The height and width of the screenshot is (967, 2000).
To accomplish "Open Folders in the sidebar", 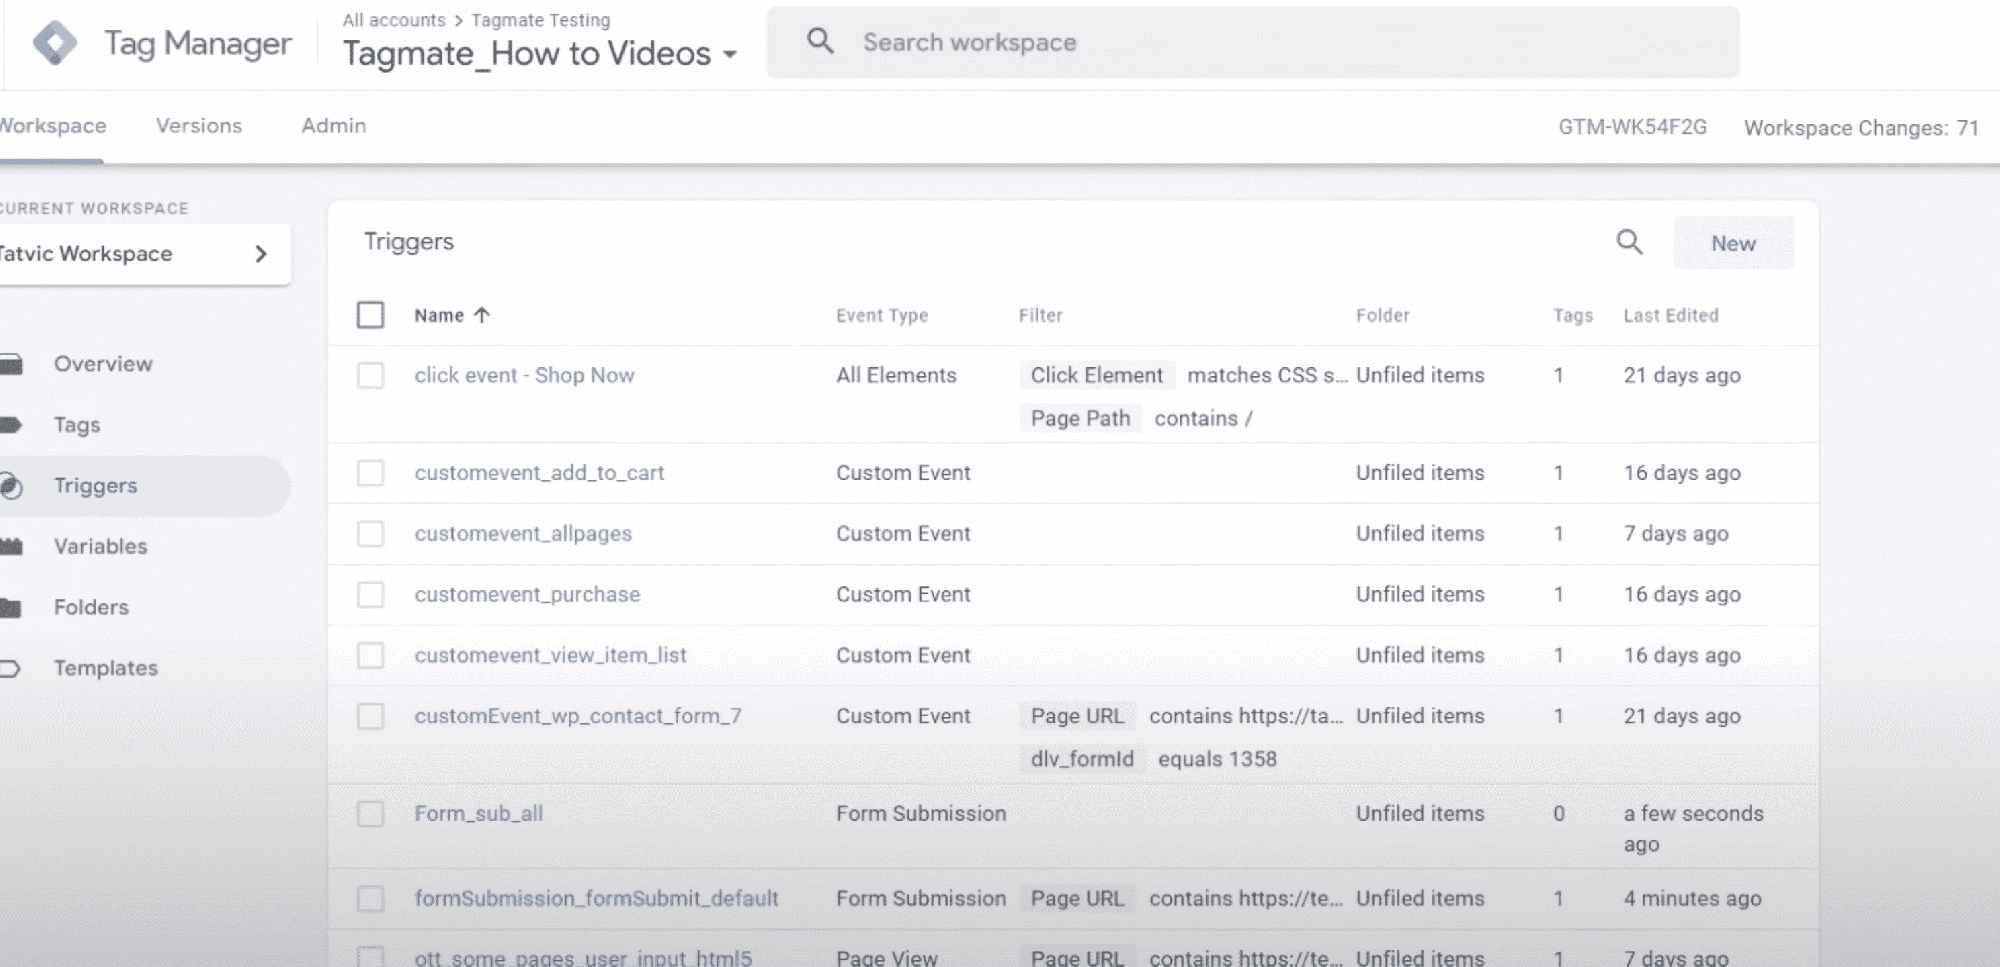I will [x=91, y=607].
